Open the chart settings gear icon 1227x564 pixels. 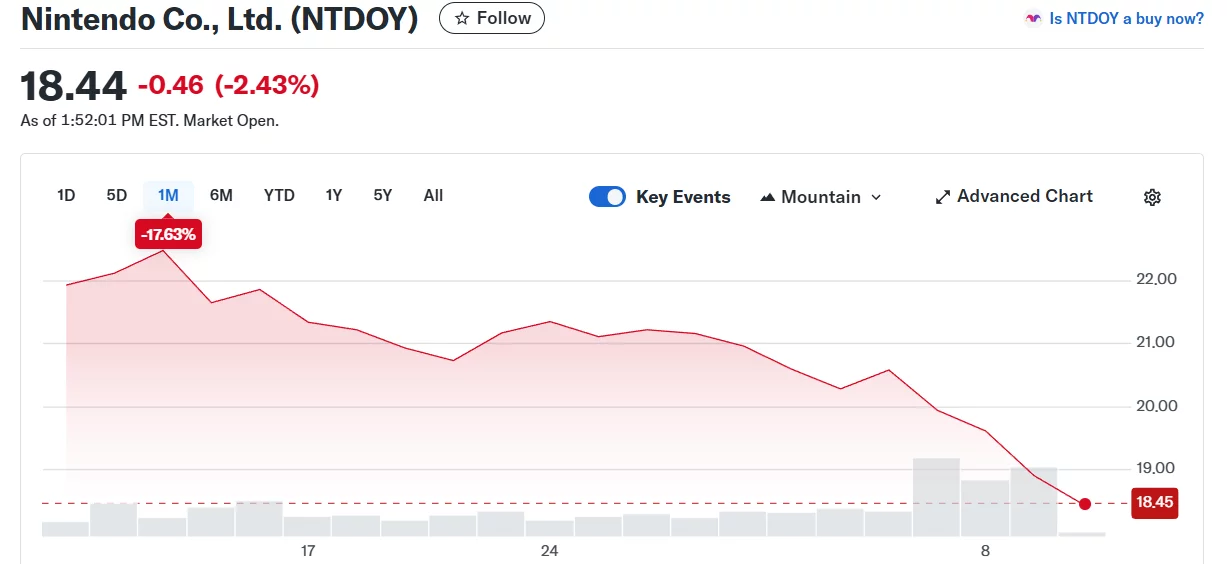1152,197
